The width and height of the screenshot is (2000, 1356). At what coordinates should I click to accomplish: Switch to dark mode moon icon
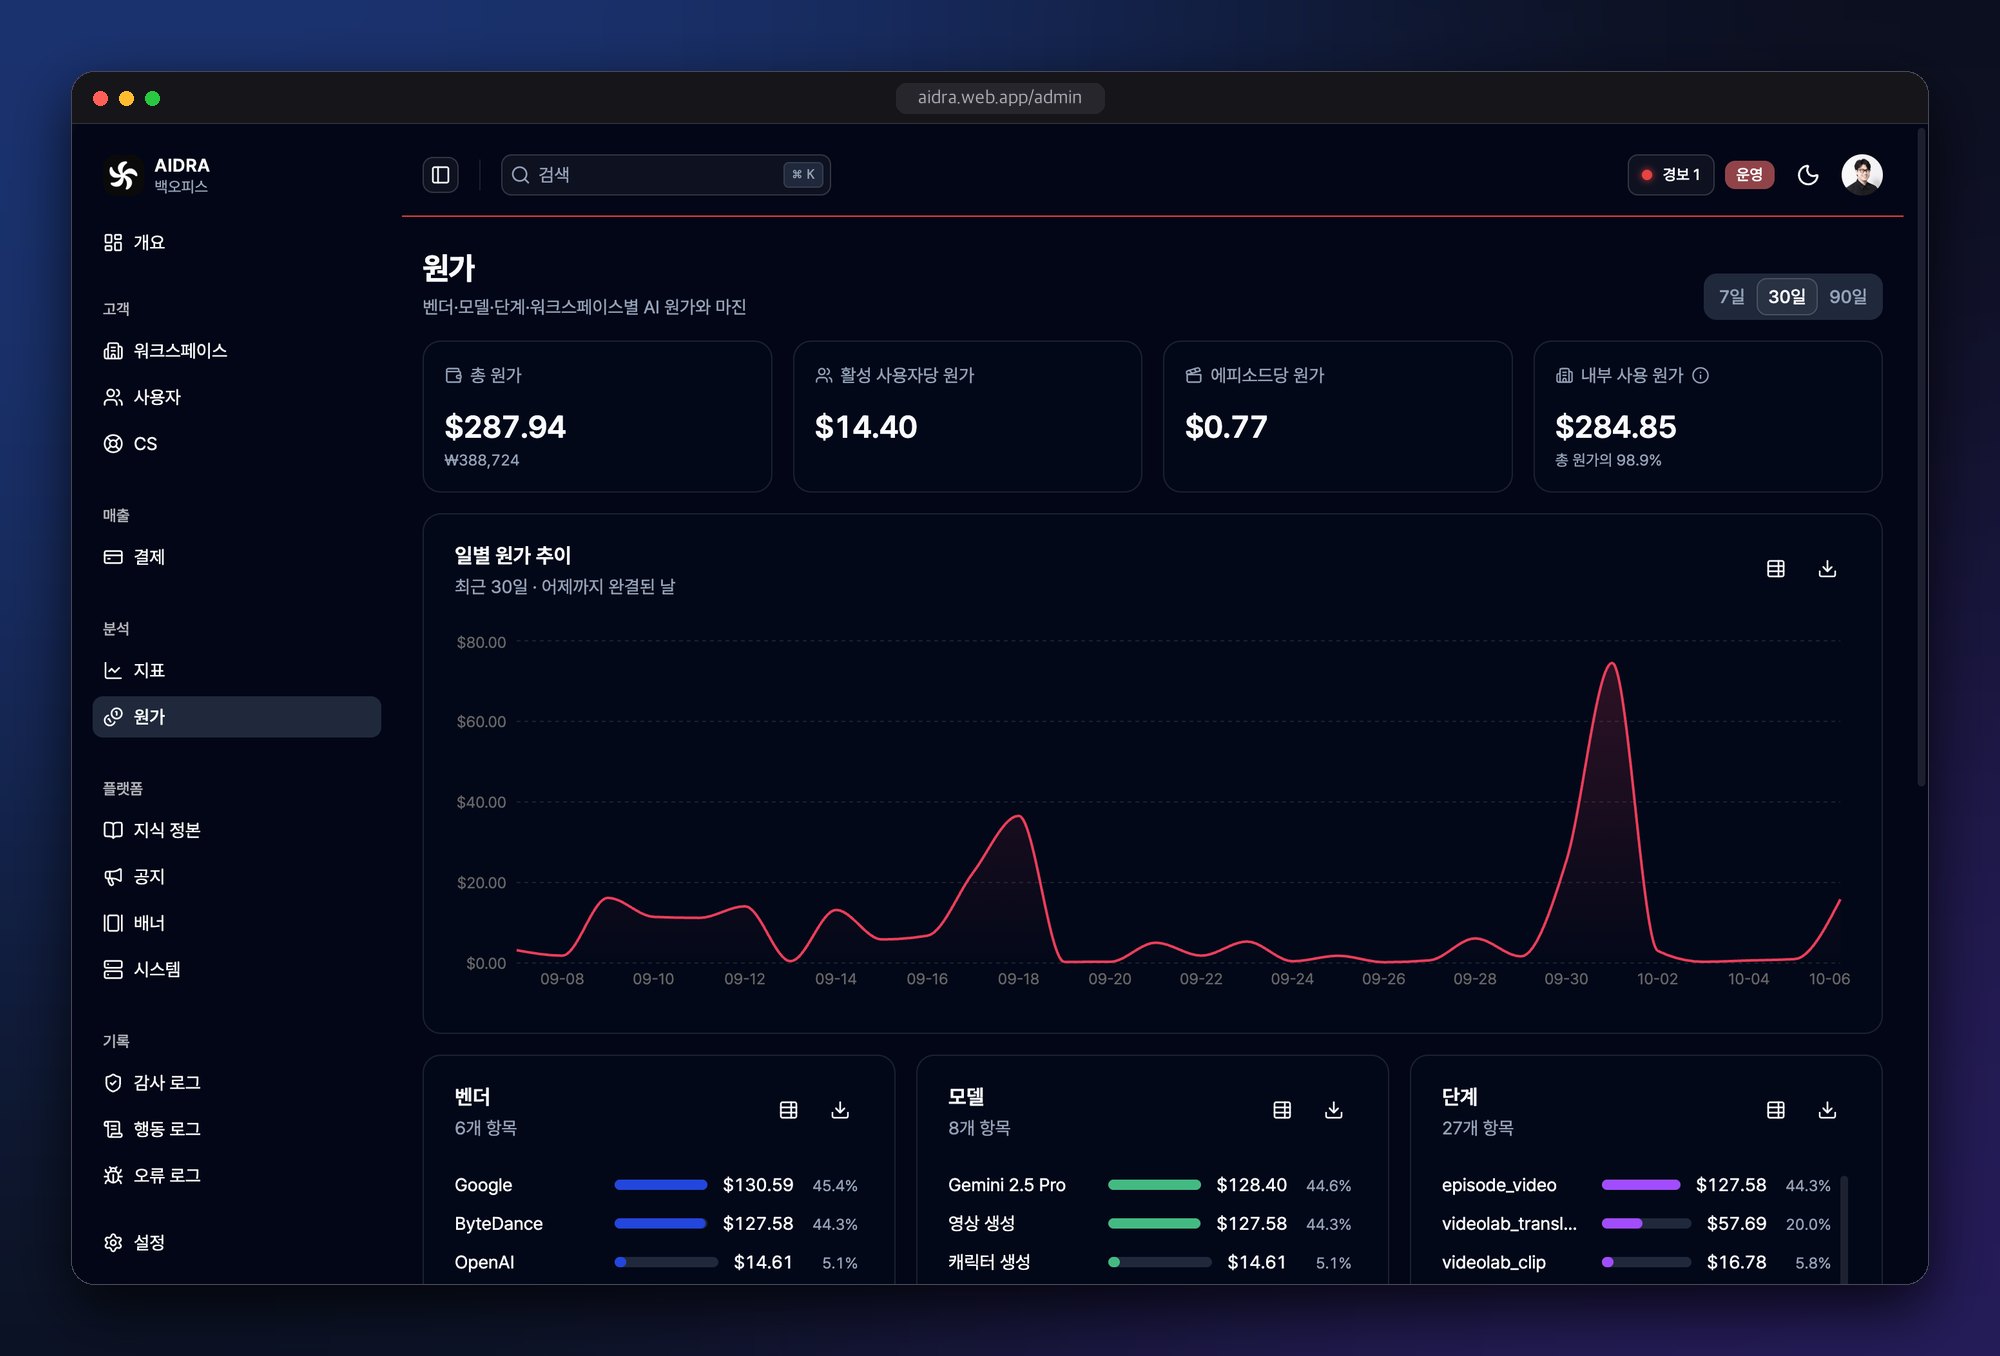[x=1808, y=175]
